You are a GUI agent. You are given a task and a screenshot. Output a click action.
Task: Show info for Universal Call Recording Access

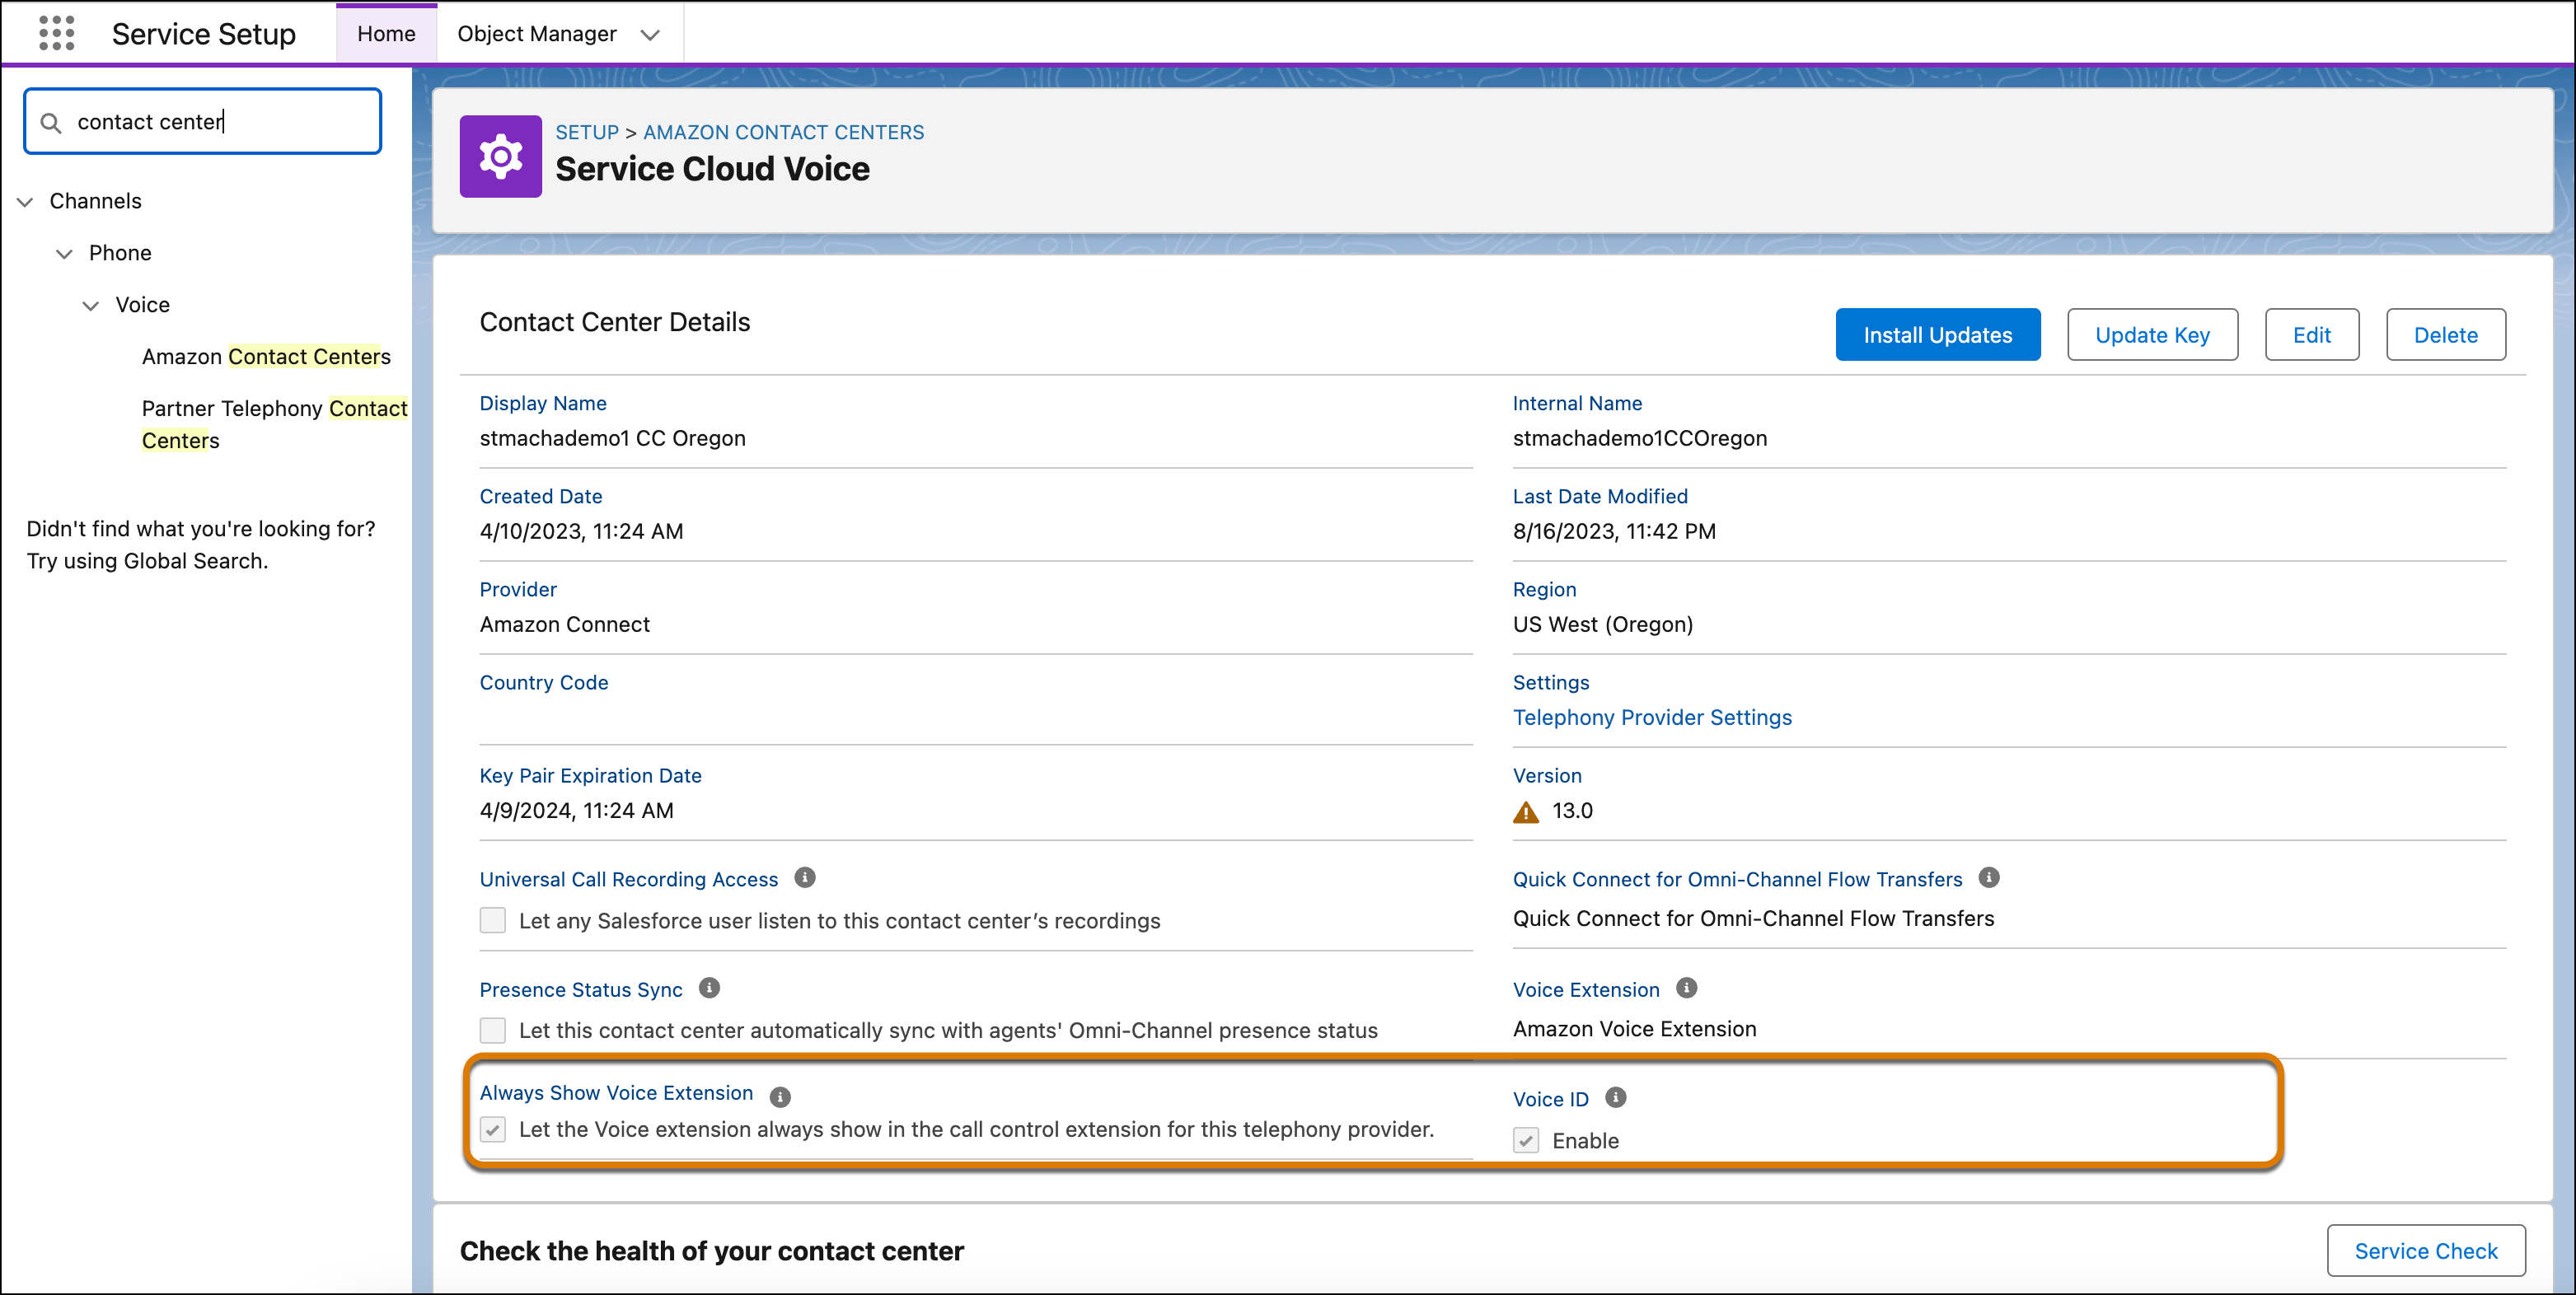[x=805, y=877]
